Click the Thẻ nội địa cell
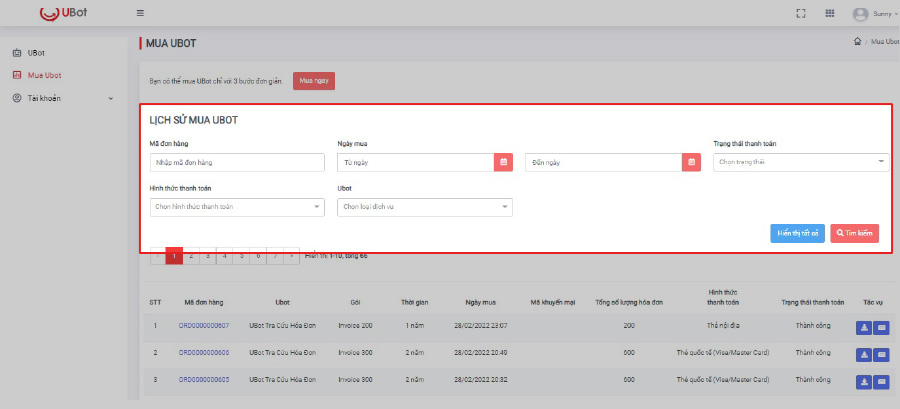This screenshot has width=900, height=409. point(723,326)
